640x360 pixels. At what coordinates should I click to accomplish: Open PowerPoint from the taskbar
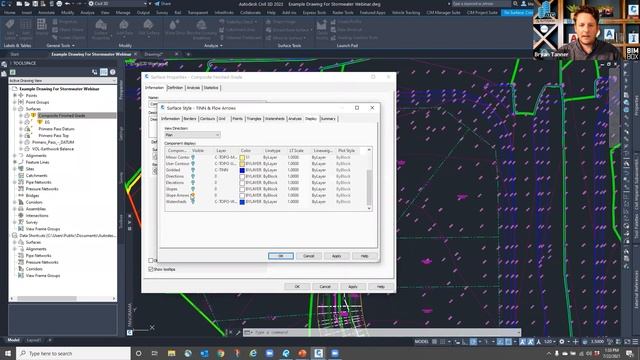(302, 353)
